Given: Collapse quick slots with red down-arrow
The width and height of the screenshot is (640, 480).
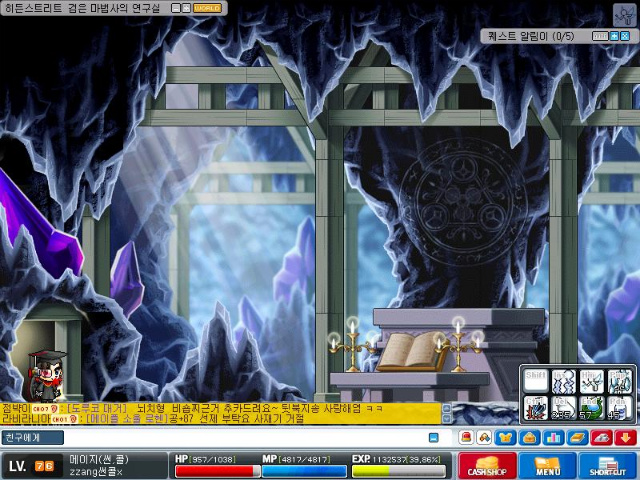Looking at the screenshot, I should pyautogui.click(x=625, y=438).
